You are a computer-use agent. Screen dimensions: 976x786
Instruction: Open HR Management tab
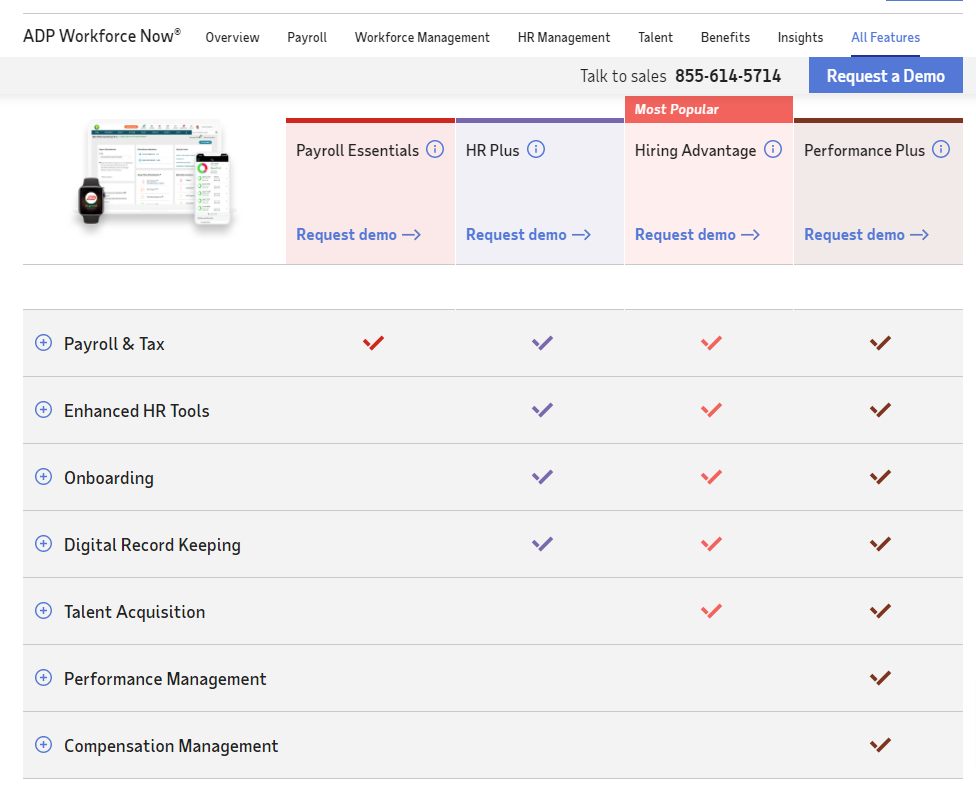pos(564,37)
